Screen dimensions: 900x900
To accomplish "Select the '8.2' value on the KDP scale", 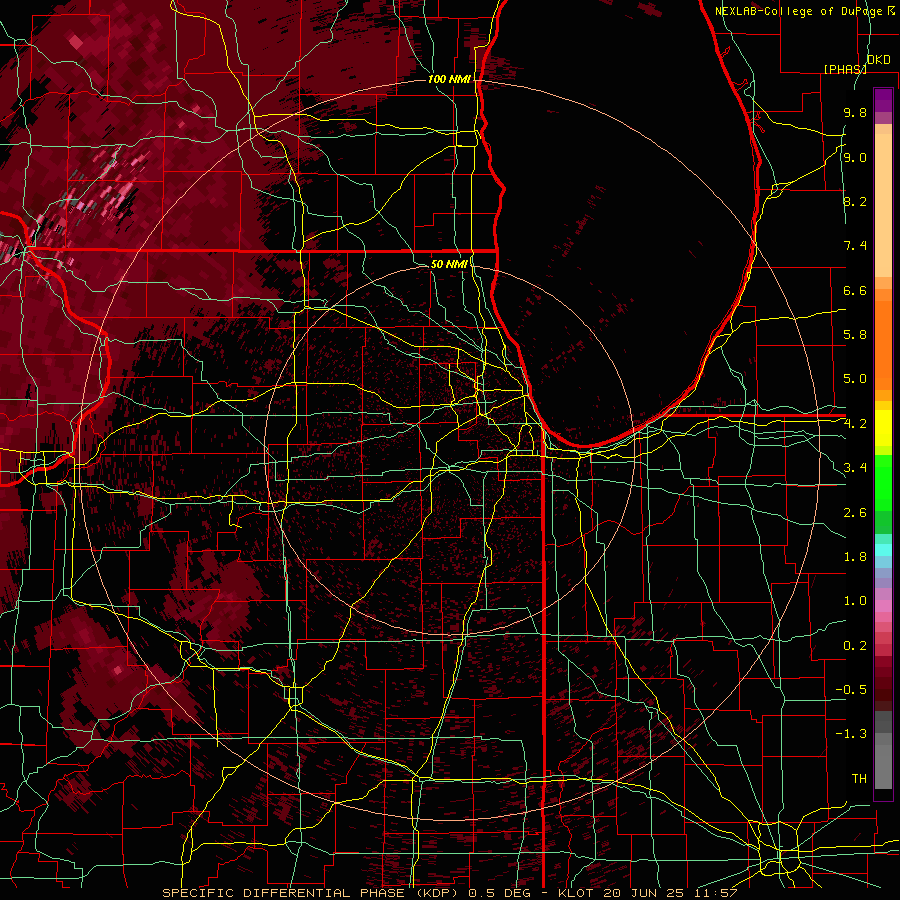I will (x=855, y=201).
